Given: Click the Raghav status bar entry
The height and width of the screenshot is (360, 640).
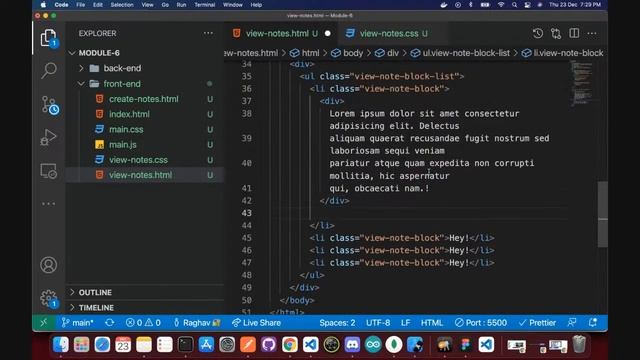Looking at the screenshot, I should tap(197, 323).
